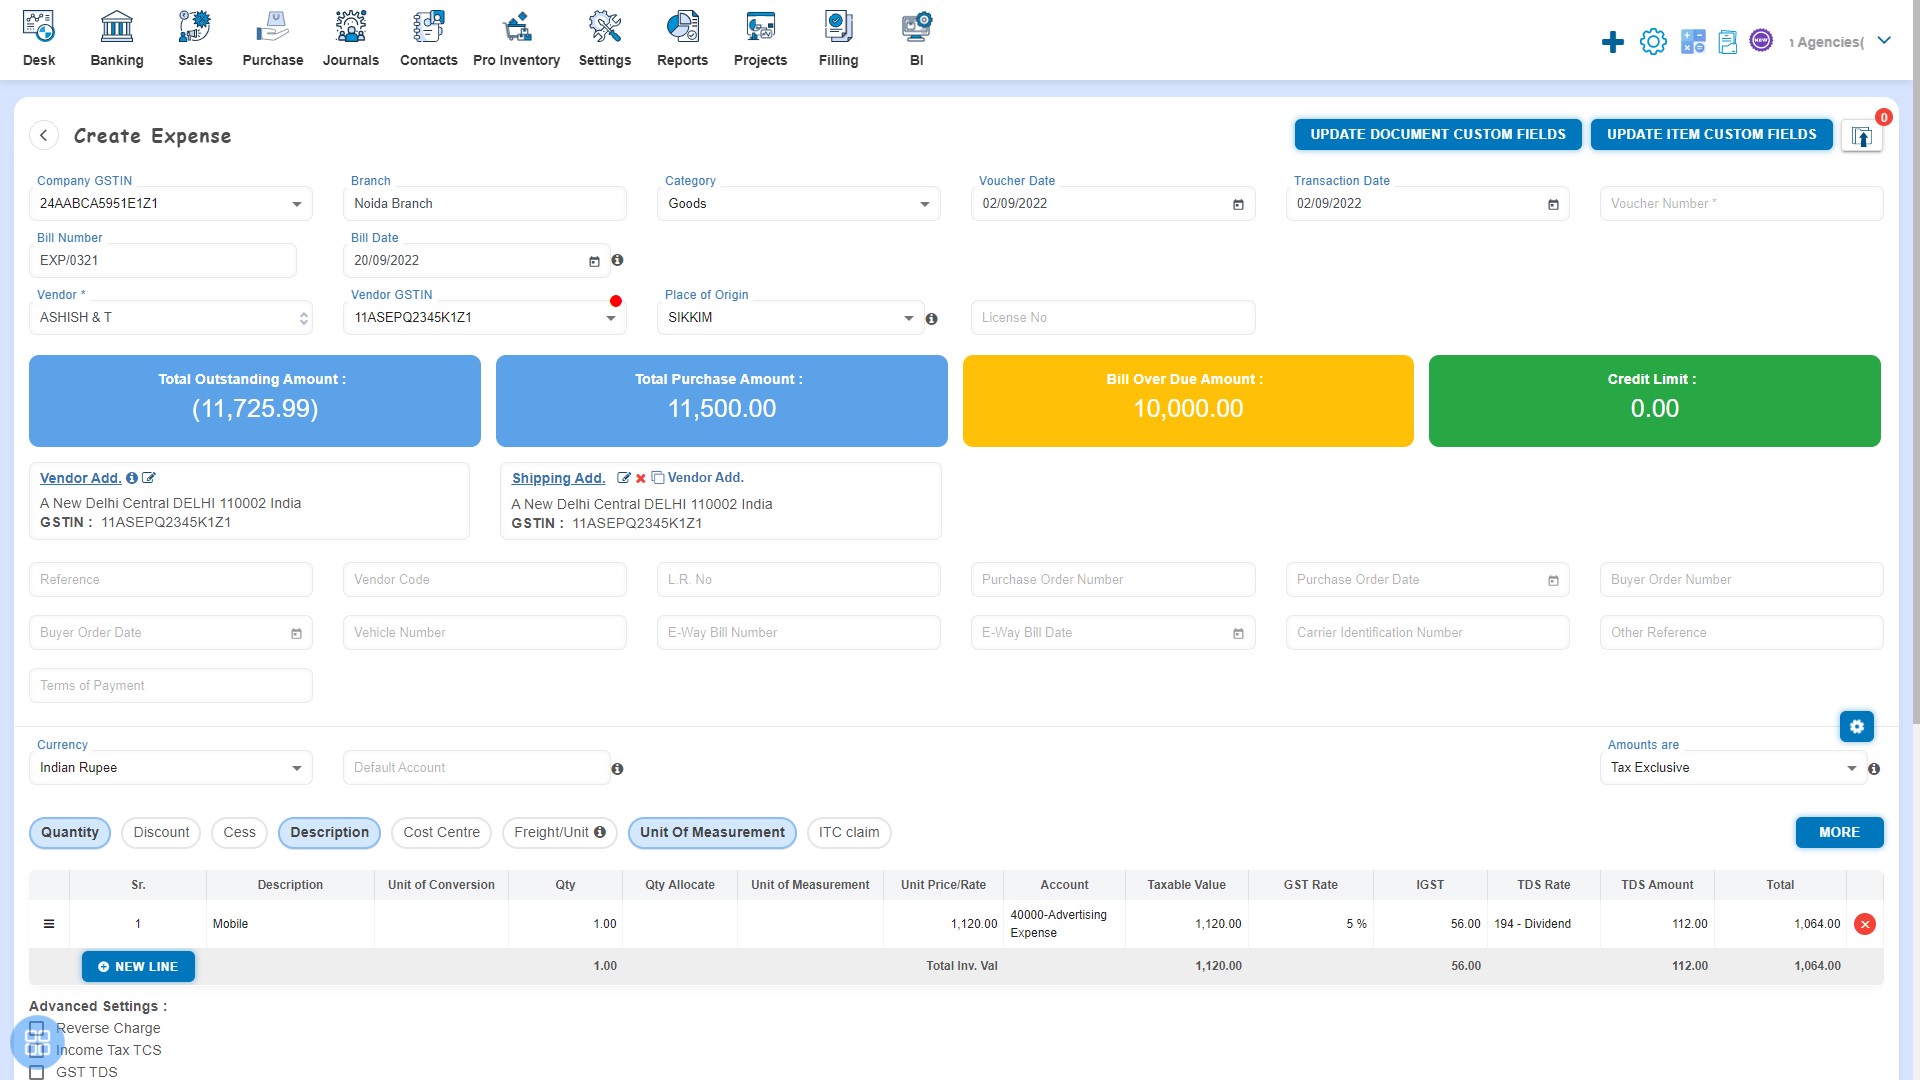Add a row with NEW LINE button
The height and width of the screenshot is (1080, 1920).
click(x=138, y=967)
